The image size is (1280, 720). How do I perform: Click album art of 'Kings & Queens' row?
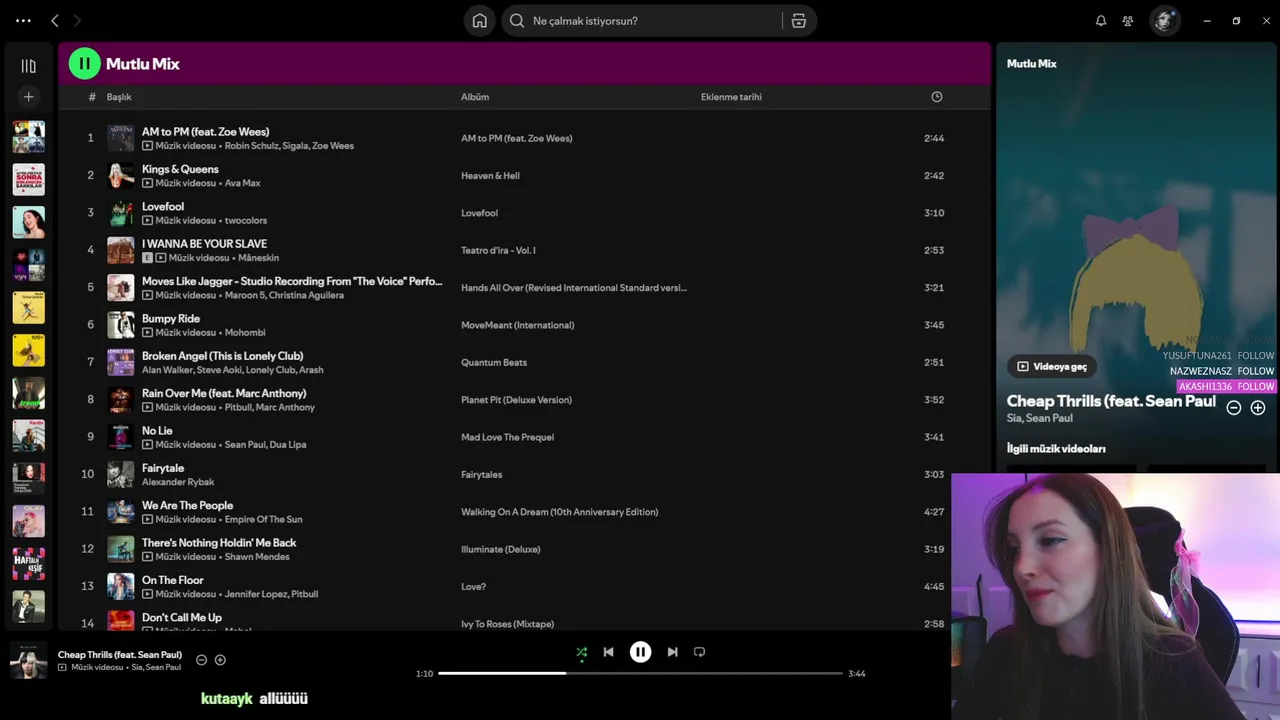[121, 175]
